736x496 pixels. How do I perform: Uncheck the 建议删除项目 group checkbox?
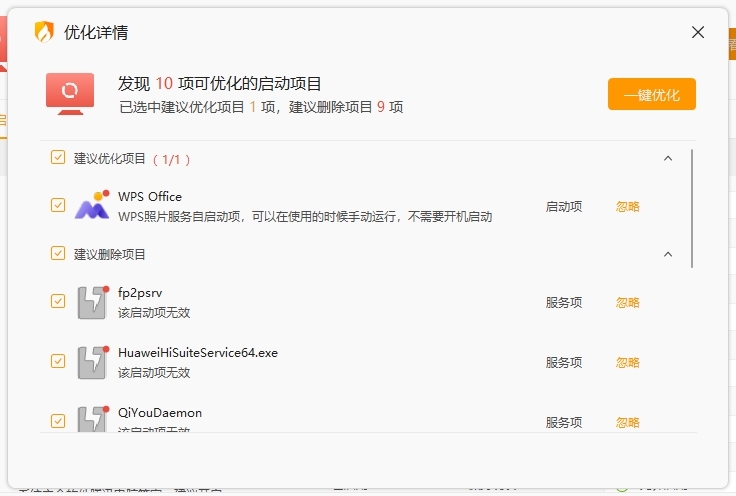58,253
